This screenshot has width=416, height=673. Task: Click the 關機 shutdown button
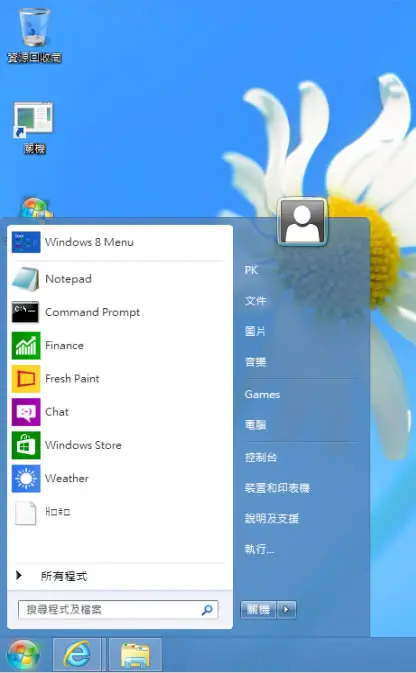pos(258,609)
